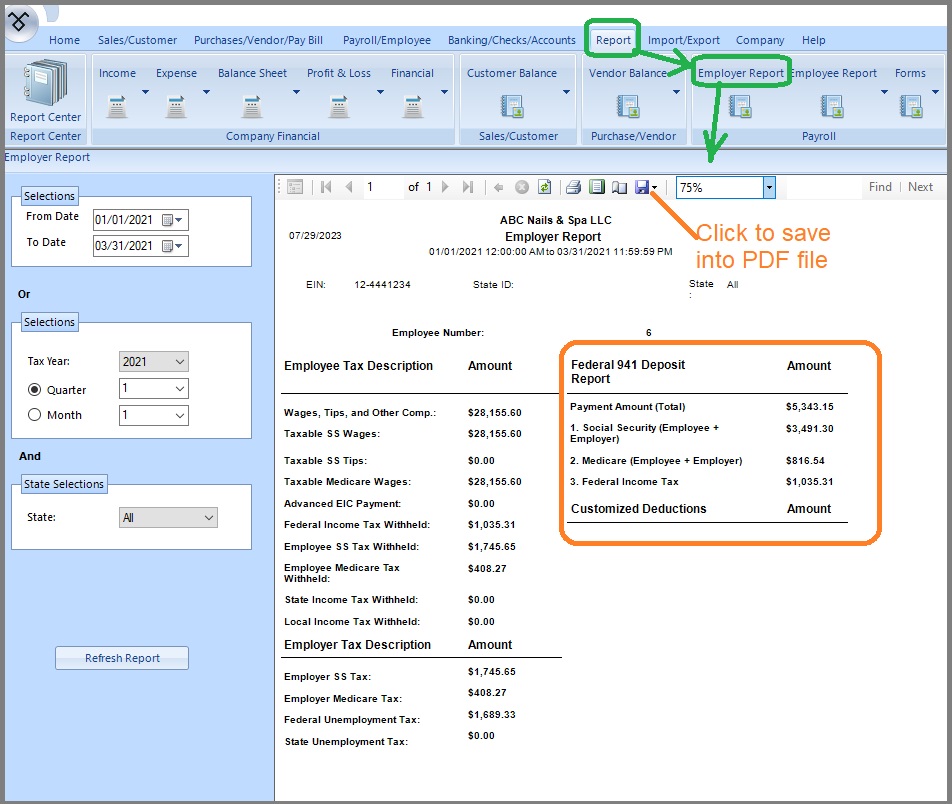Switch to the Banking/Checks/Accounts tab
Viewport: 952px width, 804px height.
[x=511, y=40]
